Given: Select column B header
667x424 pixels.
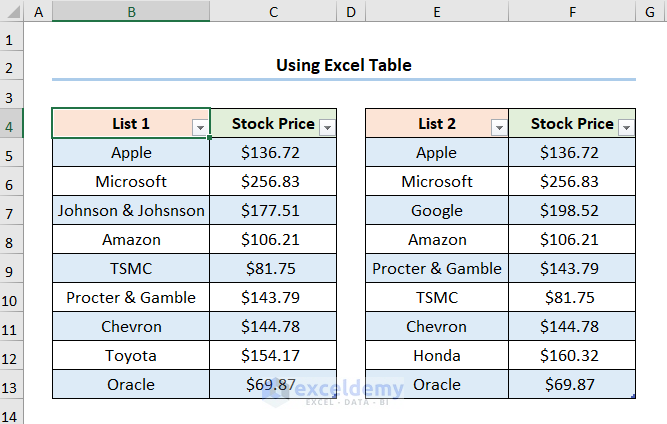Looking at the screenshot, I should tap(131, 12).
